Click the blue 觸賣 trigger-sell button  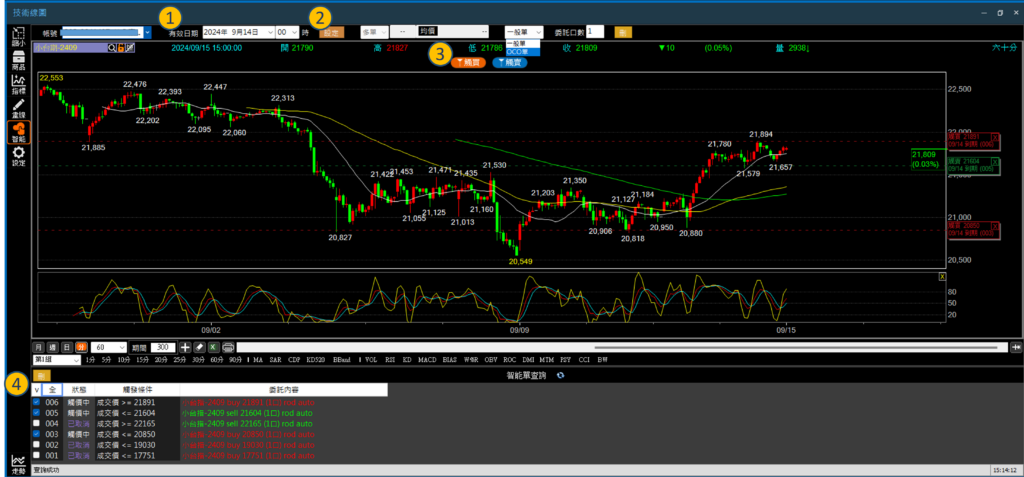click(x=510, y=63)
